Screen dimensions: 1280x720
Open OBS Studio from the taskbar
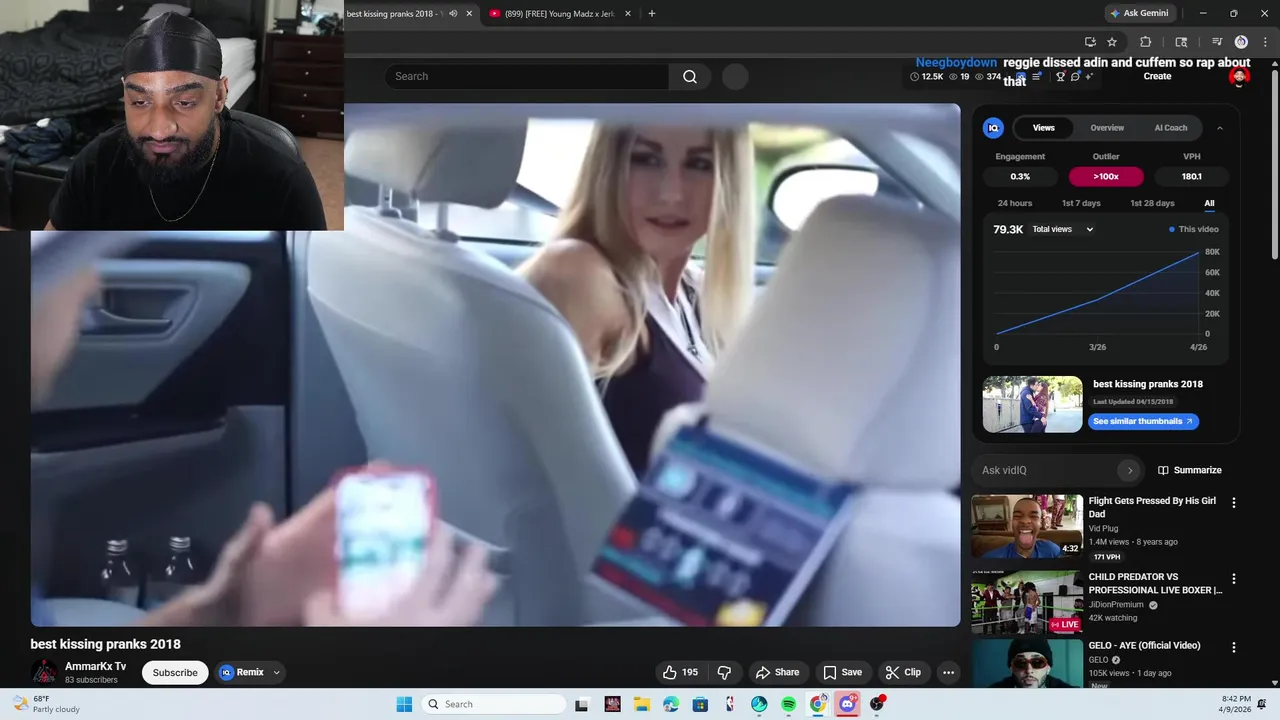877,704
